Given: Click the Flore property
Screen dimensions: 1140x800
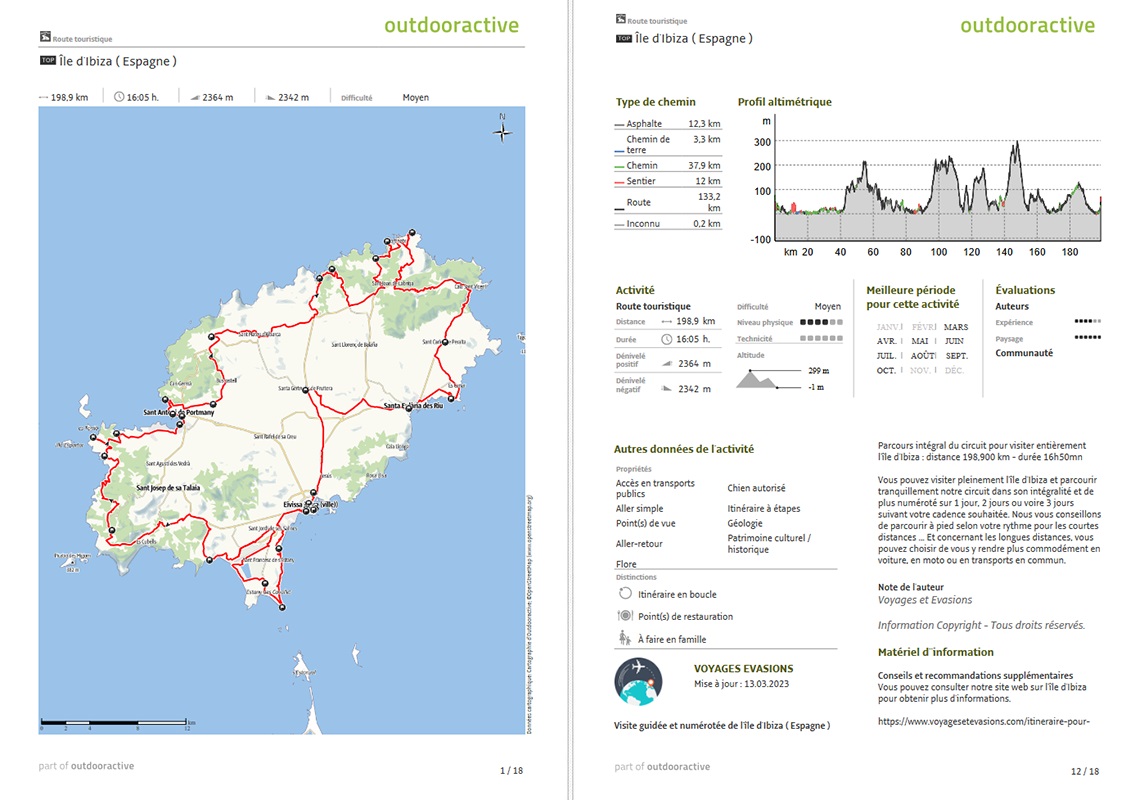Looking at the screenshot, I should [x=626, y=564].
